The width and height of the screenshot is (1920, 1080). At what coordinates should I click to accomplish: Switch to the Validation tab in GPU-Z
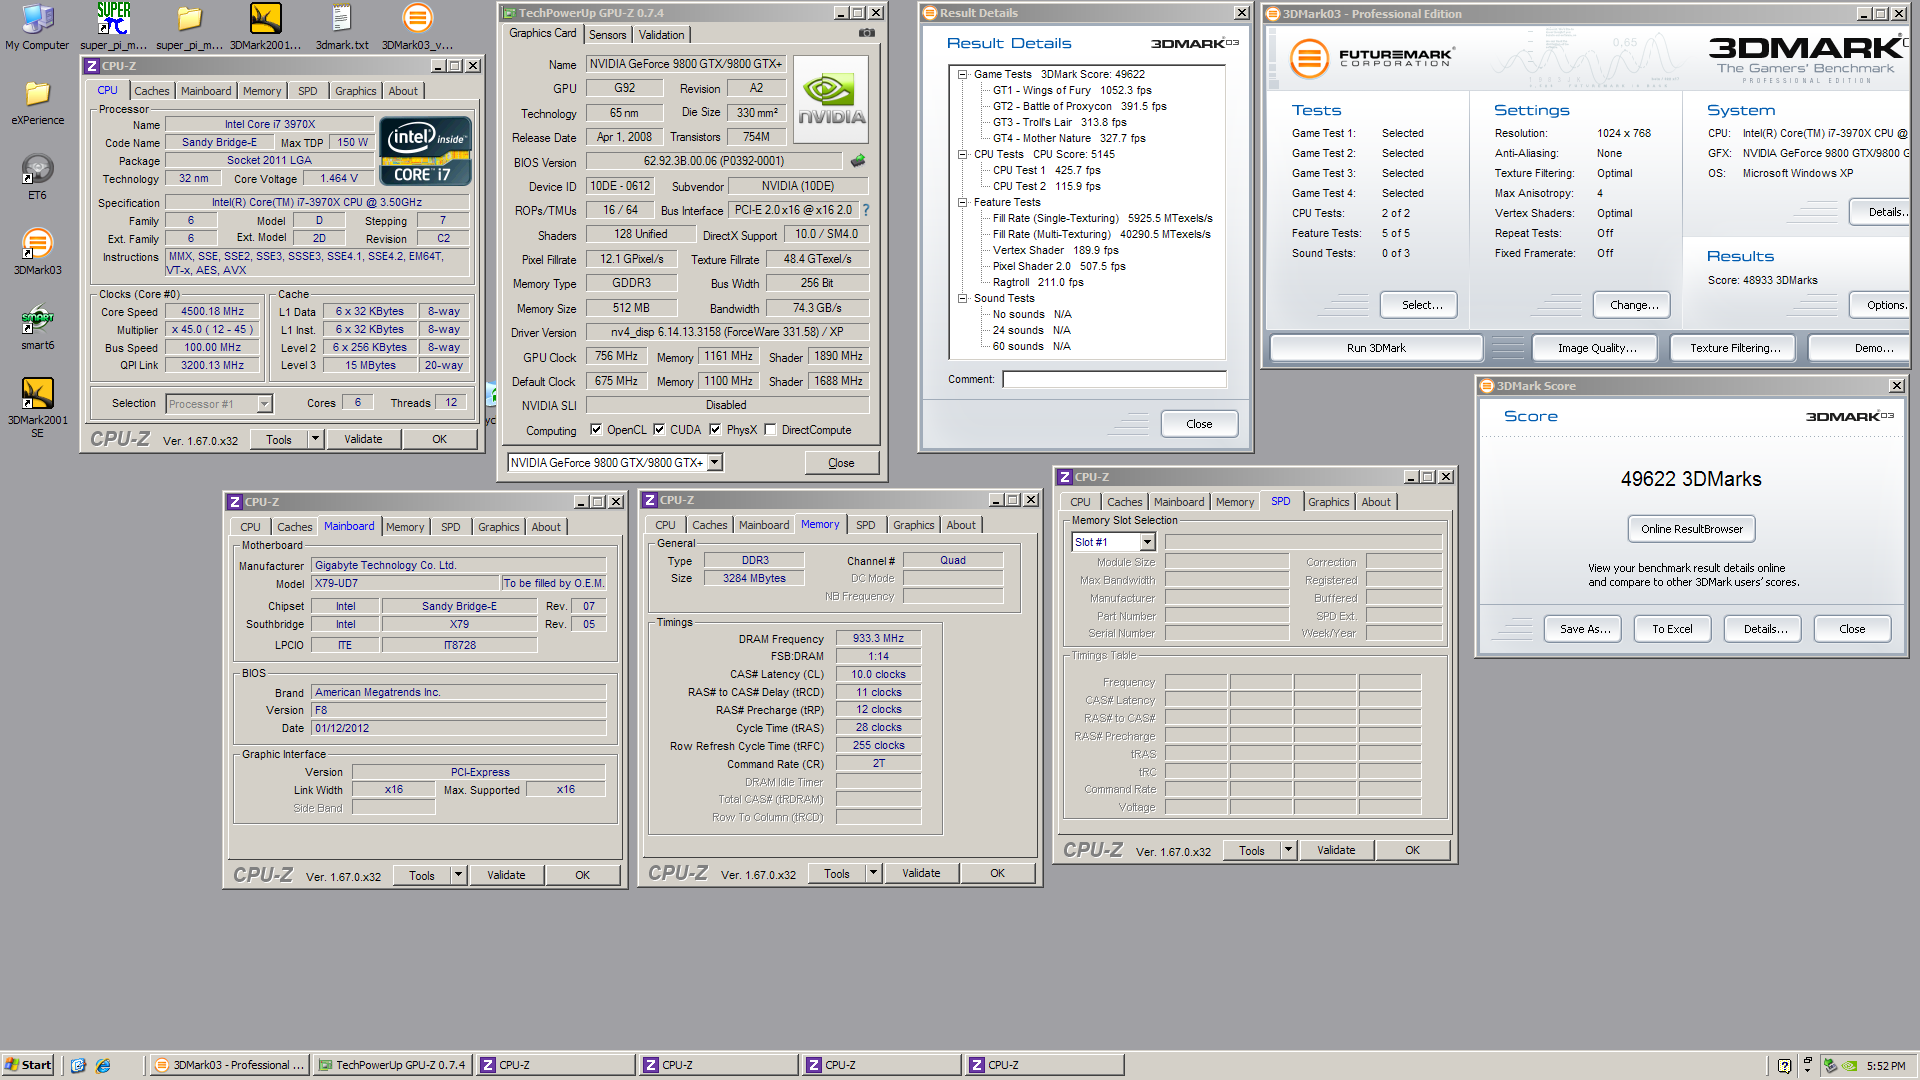click(x=662, y=35)
